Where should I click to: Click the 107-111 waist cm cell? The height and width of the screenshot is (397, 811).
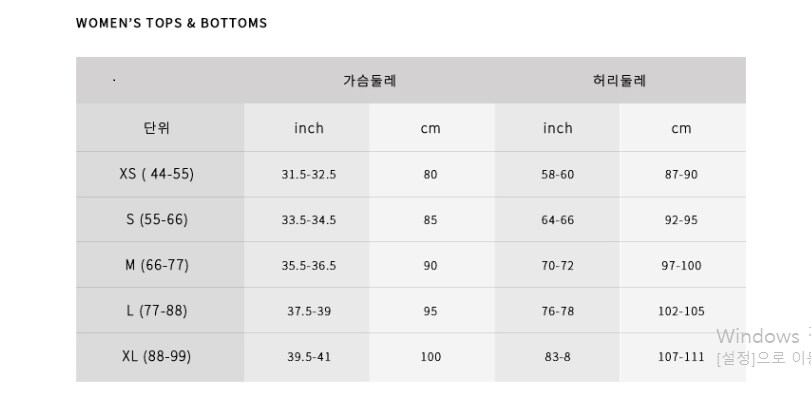pos(681,357)
